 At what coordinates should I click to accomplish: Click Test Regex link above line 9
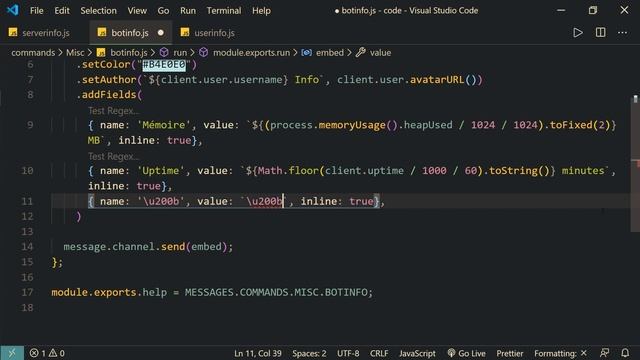click(113, 111)
